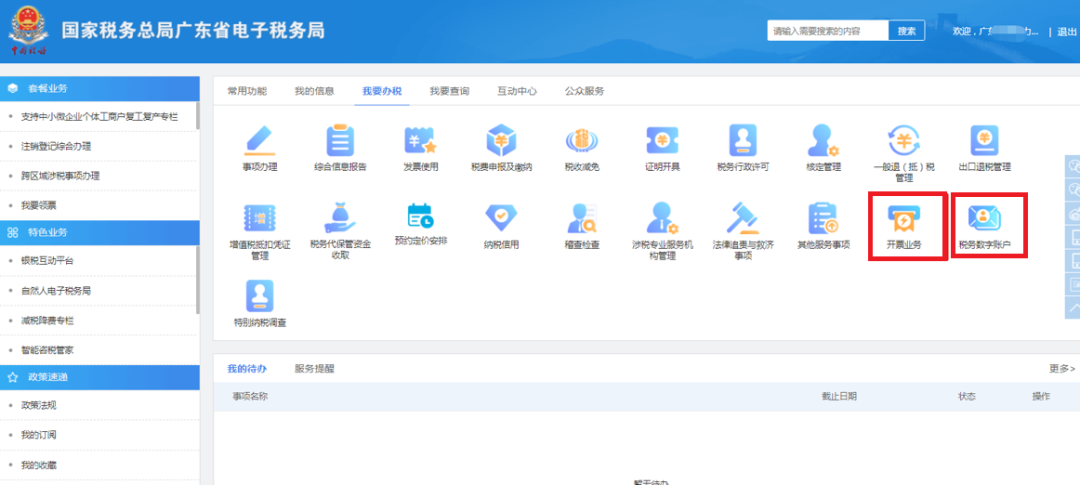This screenshot has width=1080, height=485.
Task: Open the 证明开具 icon
Action: click(663, 141)
